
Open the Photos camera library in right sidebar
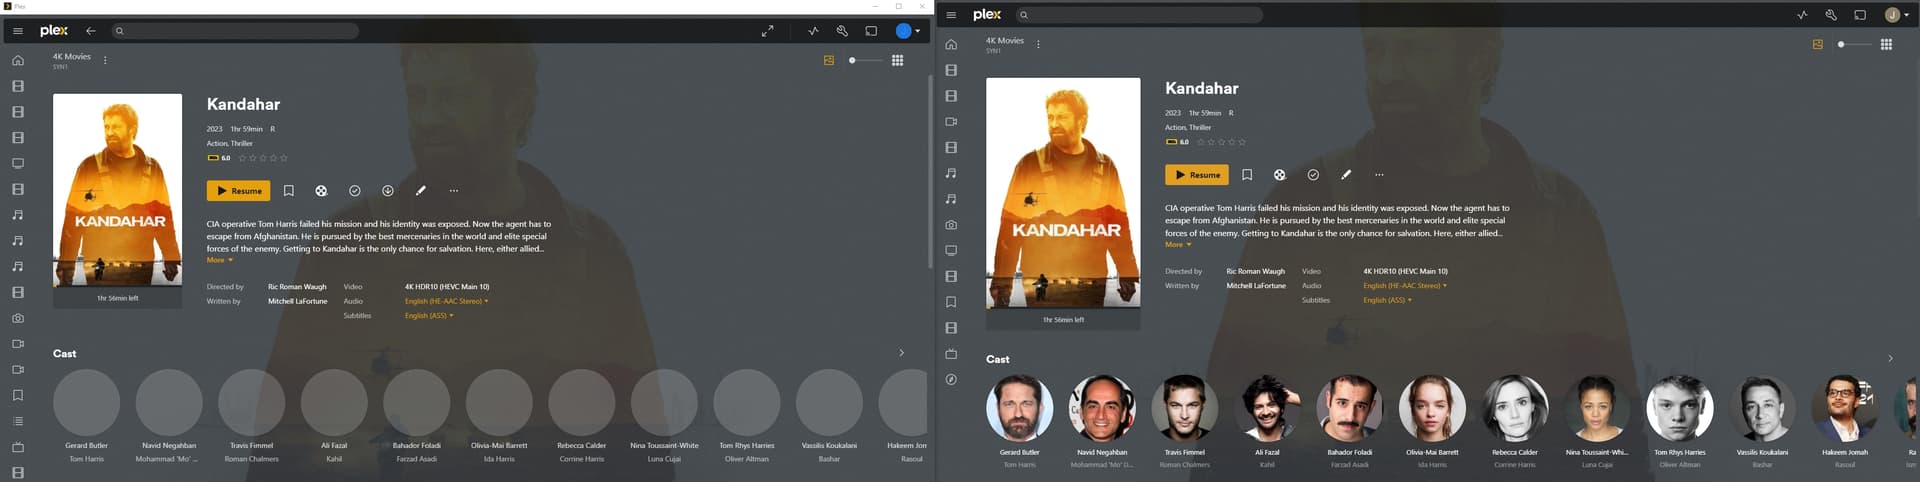[x=951, y=224]
